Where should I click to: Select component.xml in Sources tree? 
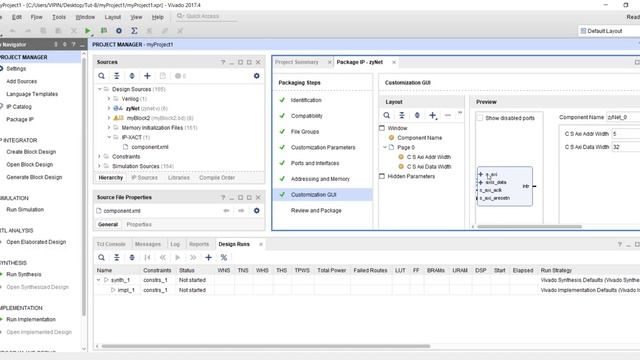coord(150,147)
